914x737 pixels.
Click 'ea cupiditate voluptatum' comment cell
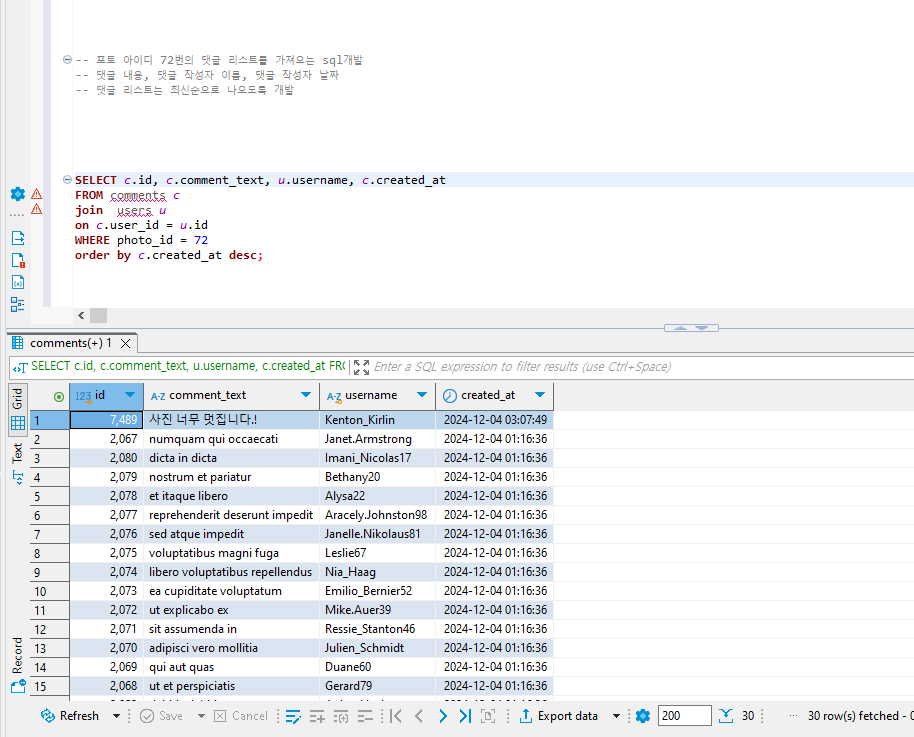point(231,591)
